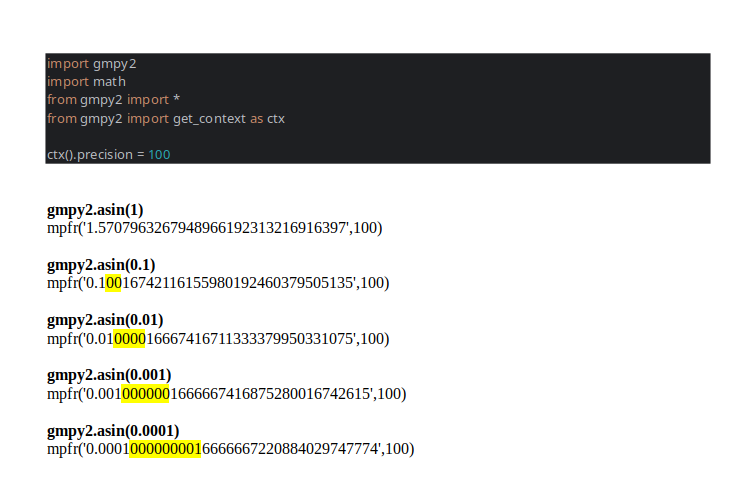Click the "import math" code line

(x=86, y=81)
